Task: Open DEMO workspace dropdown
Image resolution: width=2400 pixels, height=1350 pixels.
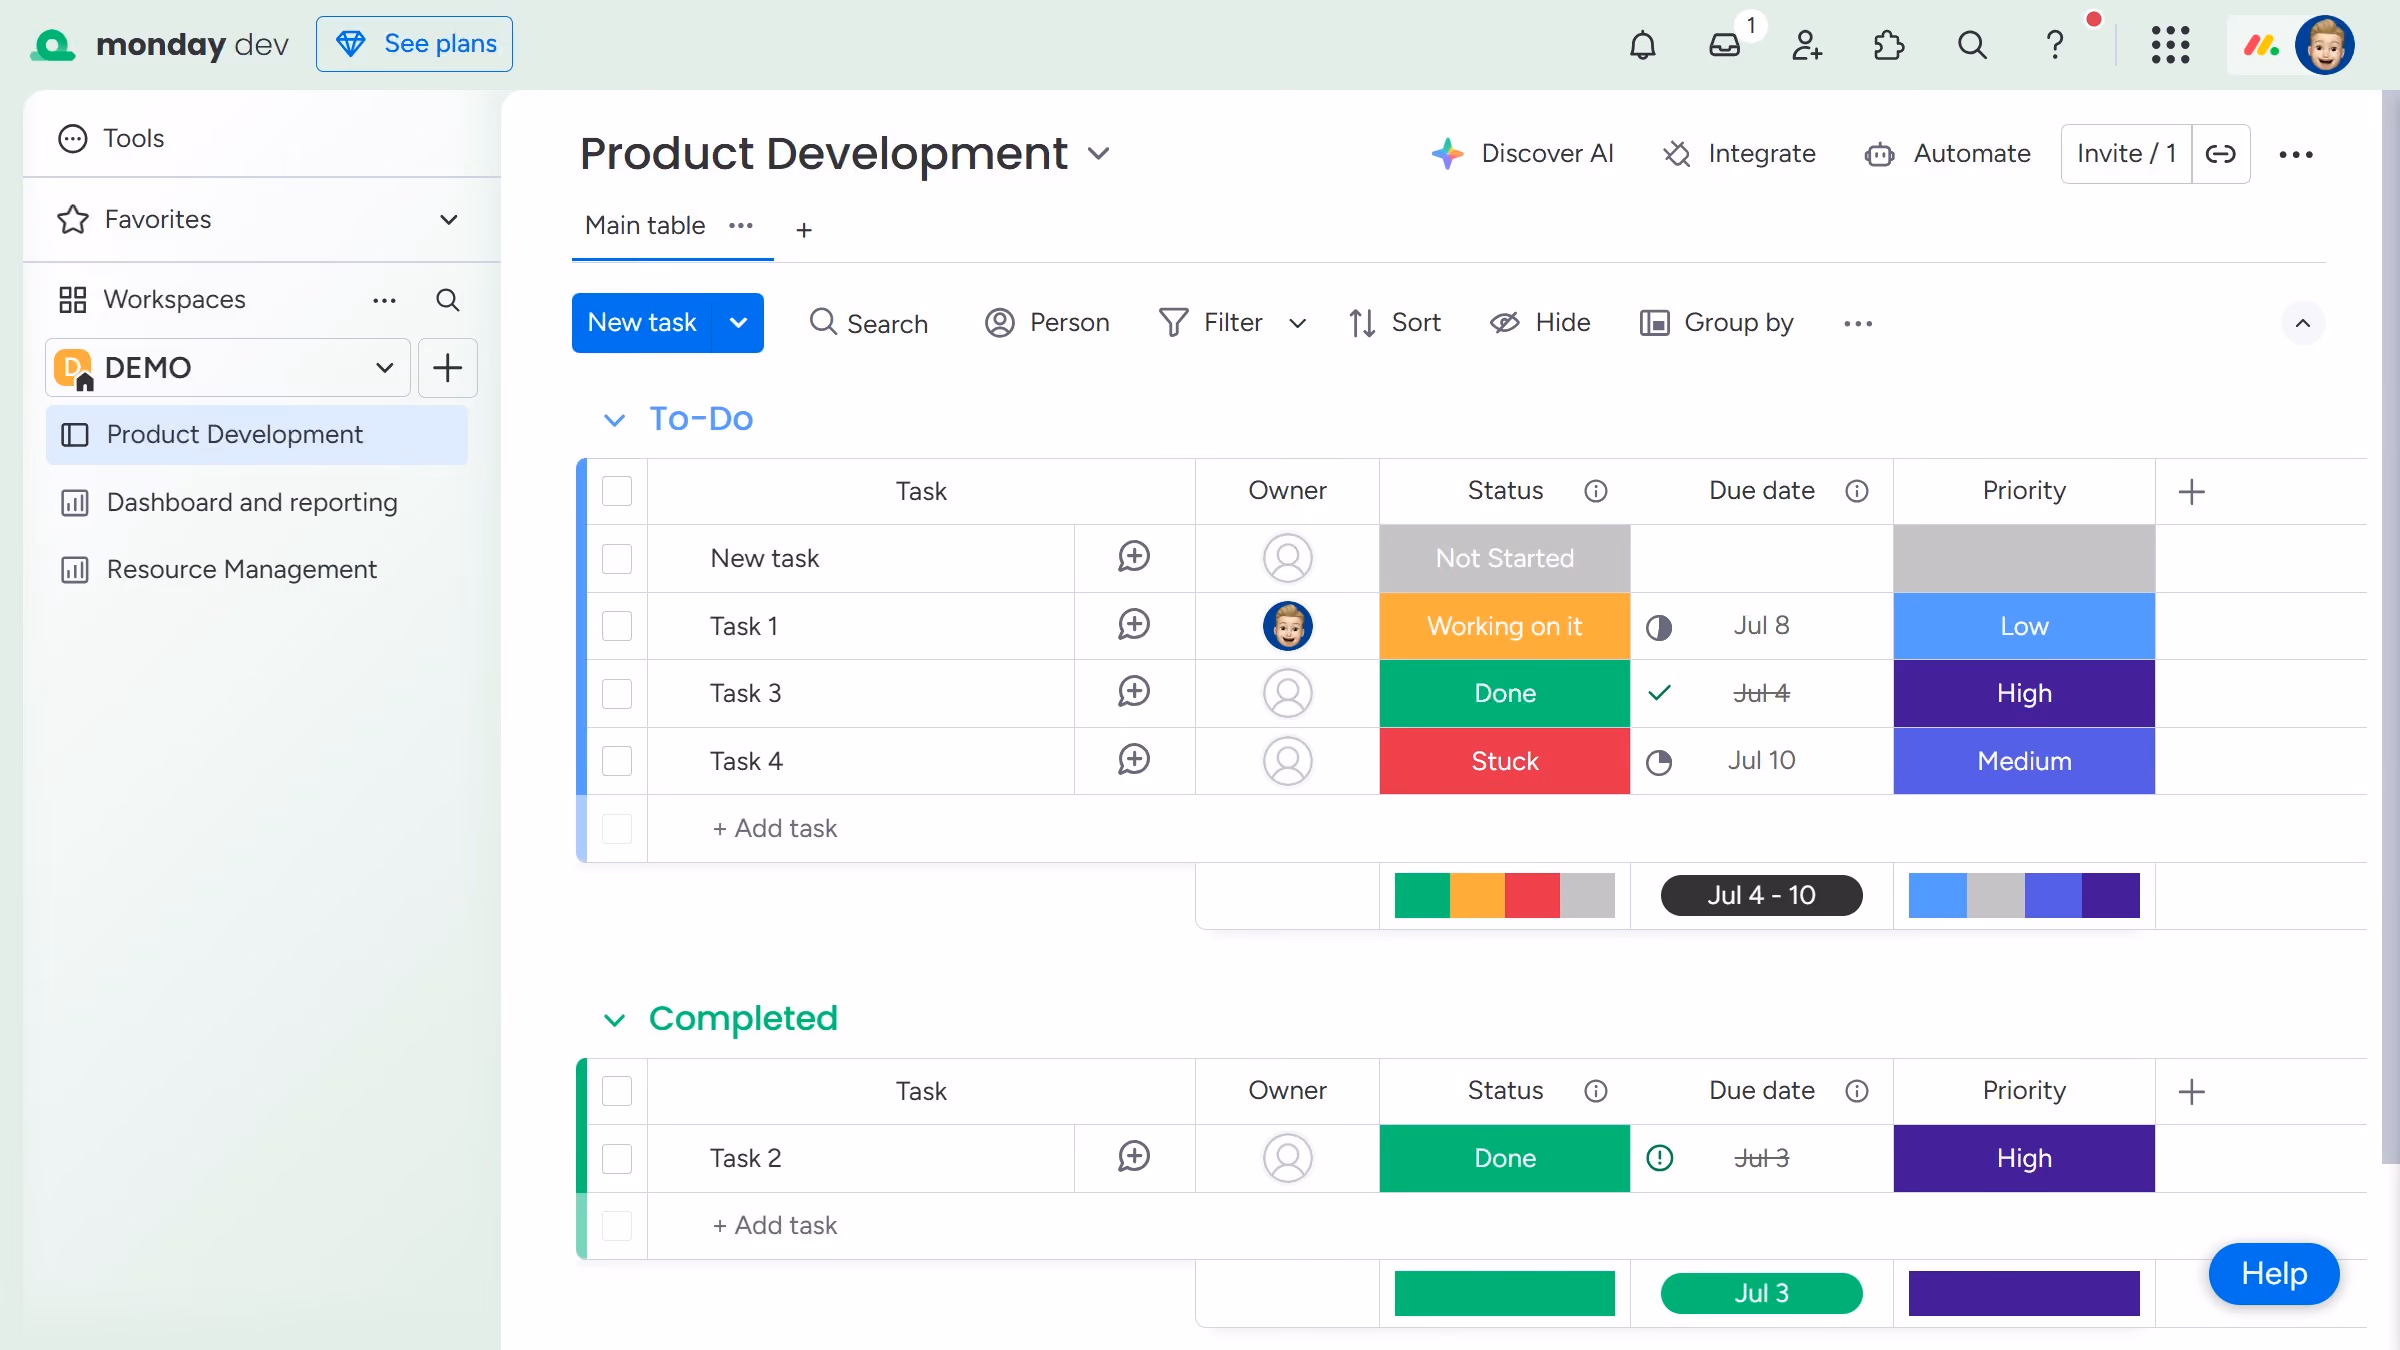Action: coord(384,368)
